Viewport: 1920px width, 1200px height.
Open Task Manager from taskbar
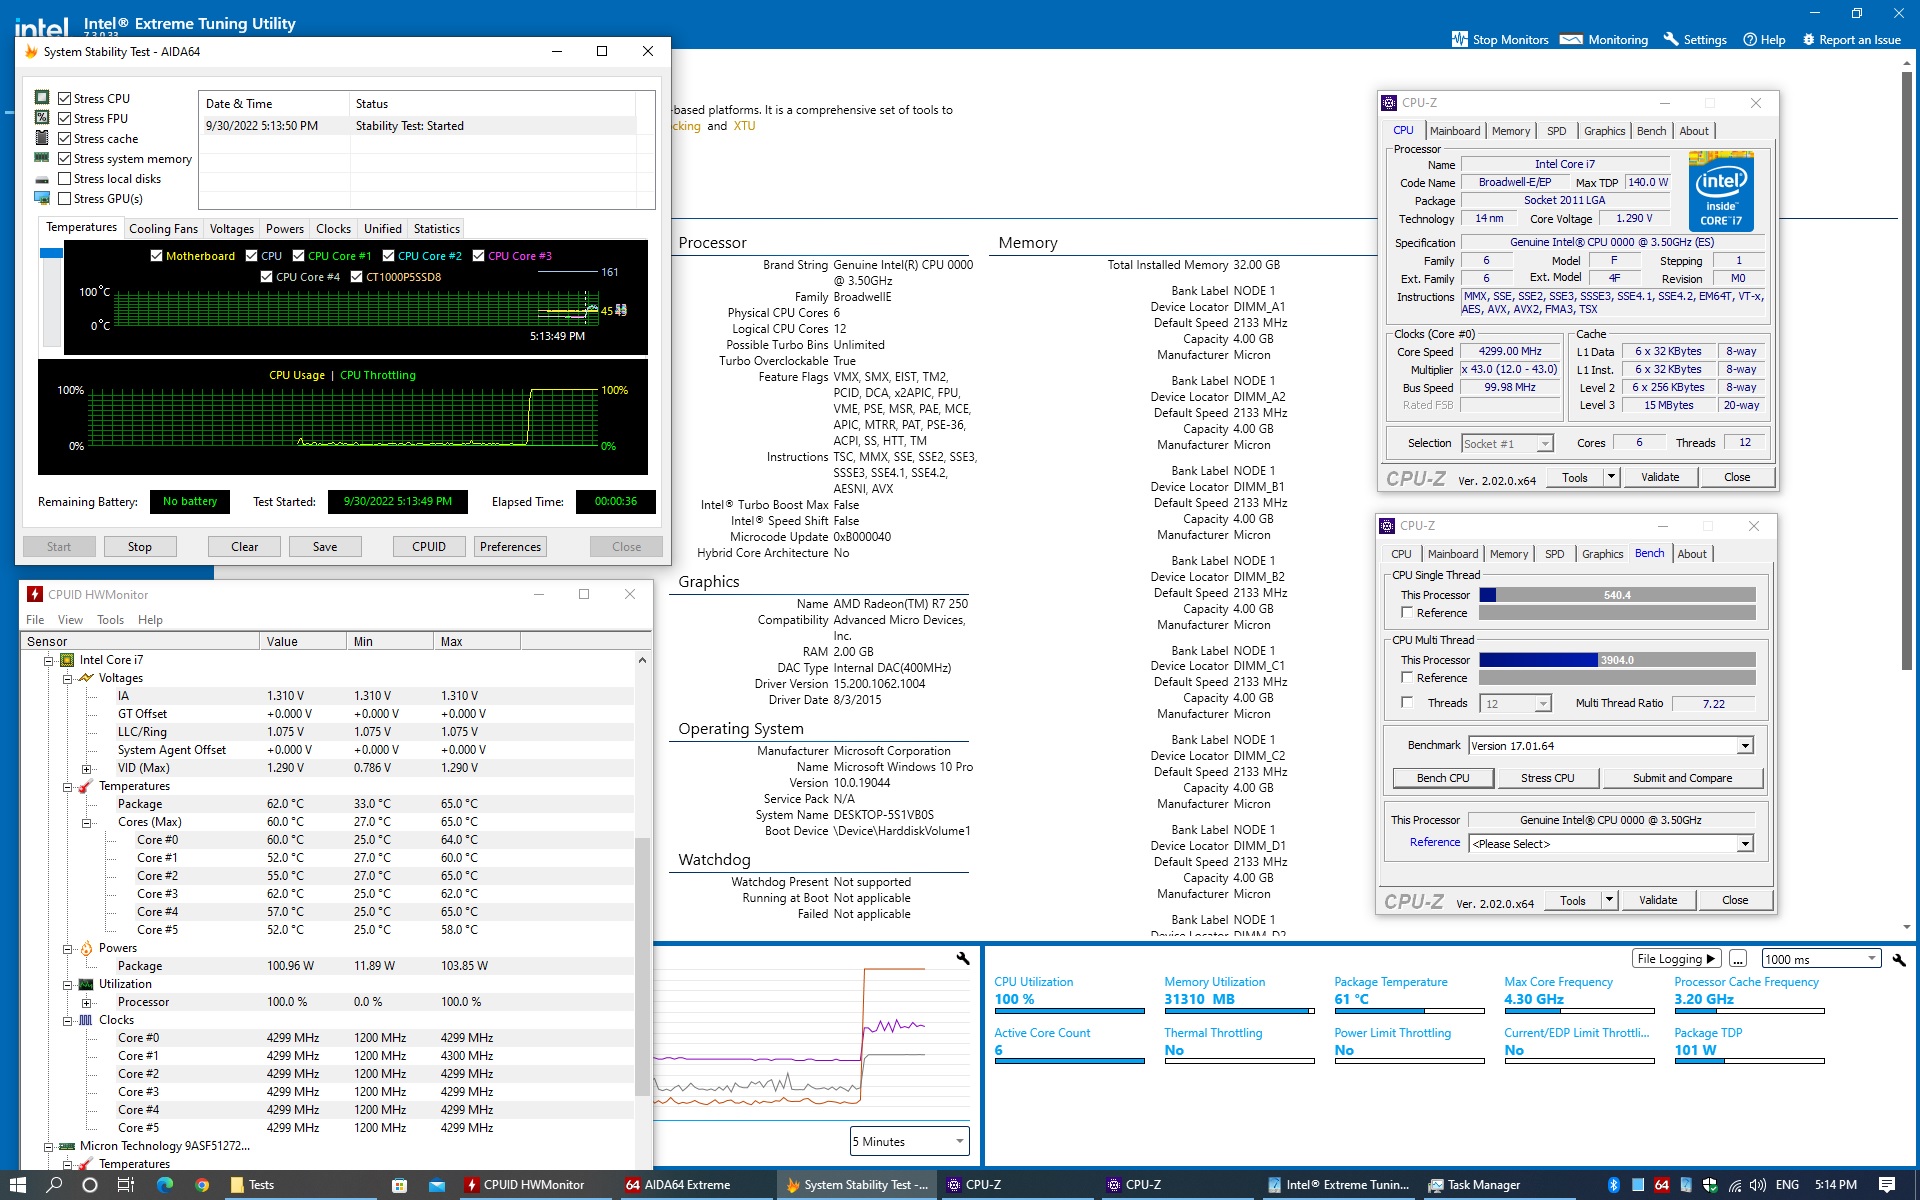click(x=1474, y=1185)
